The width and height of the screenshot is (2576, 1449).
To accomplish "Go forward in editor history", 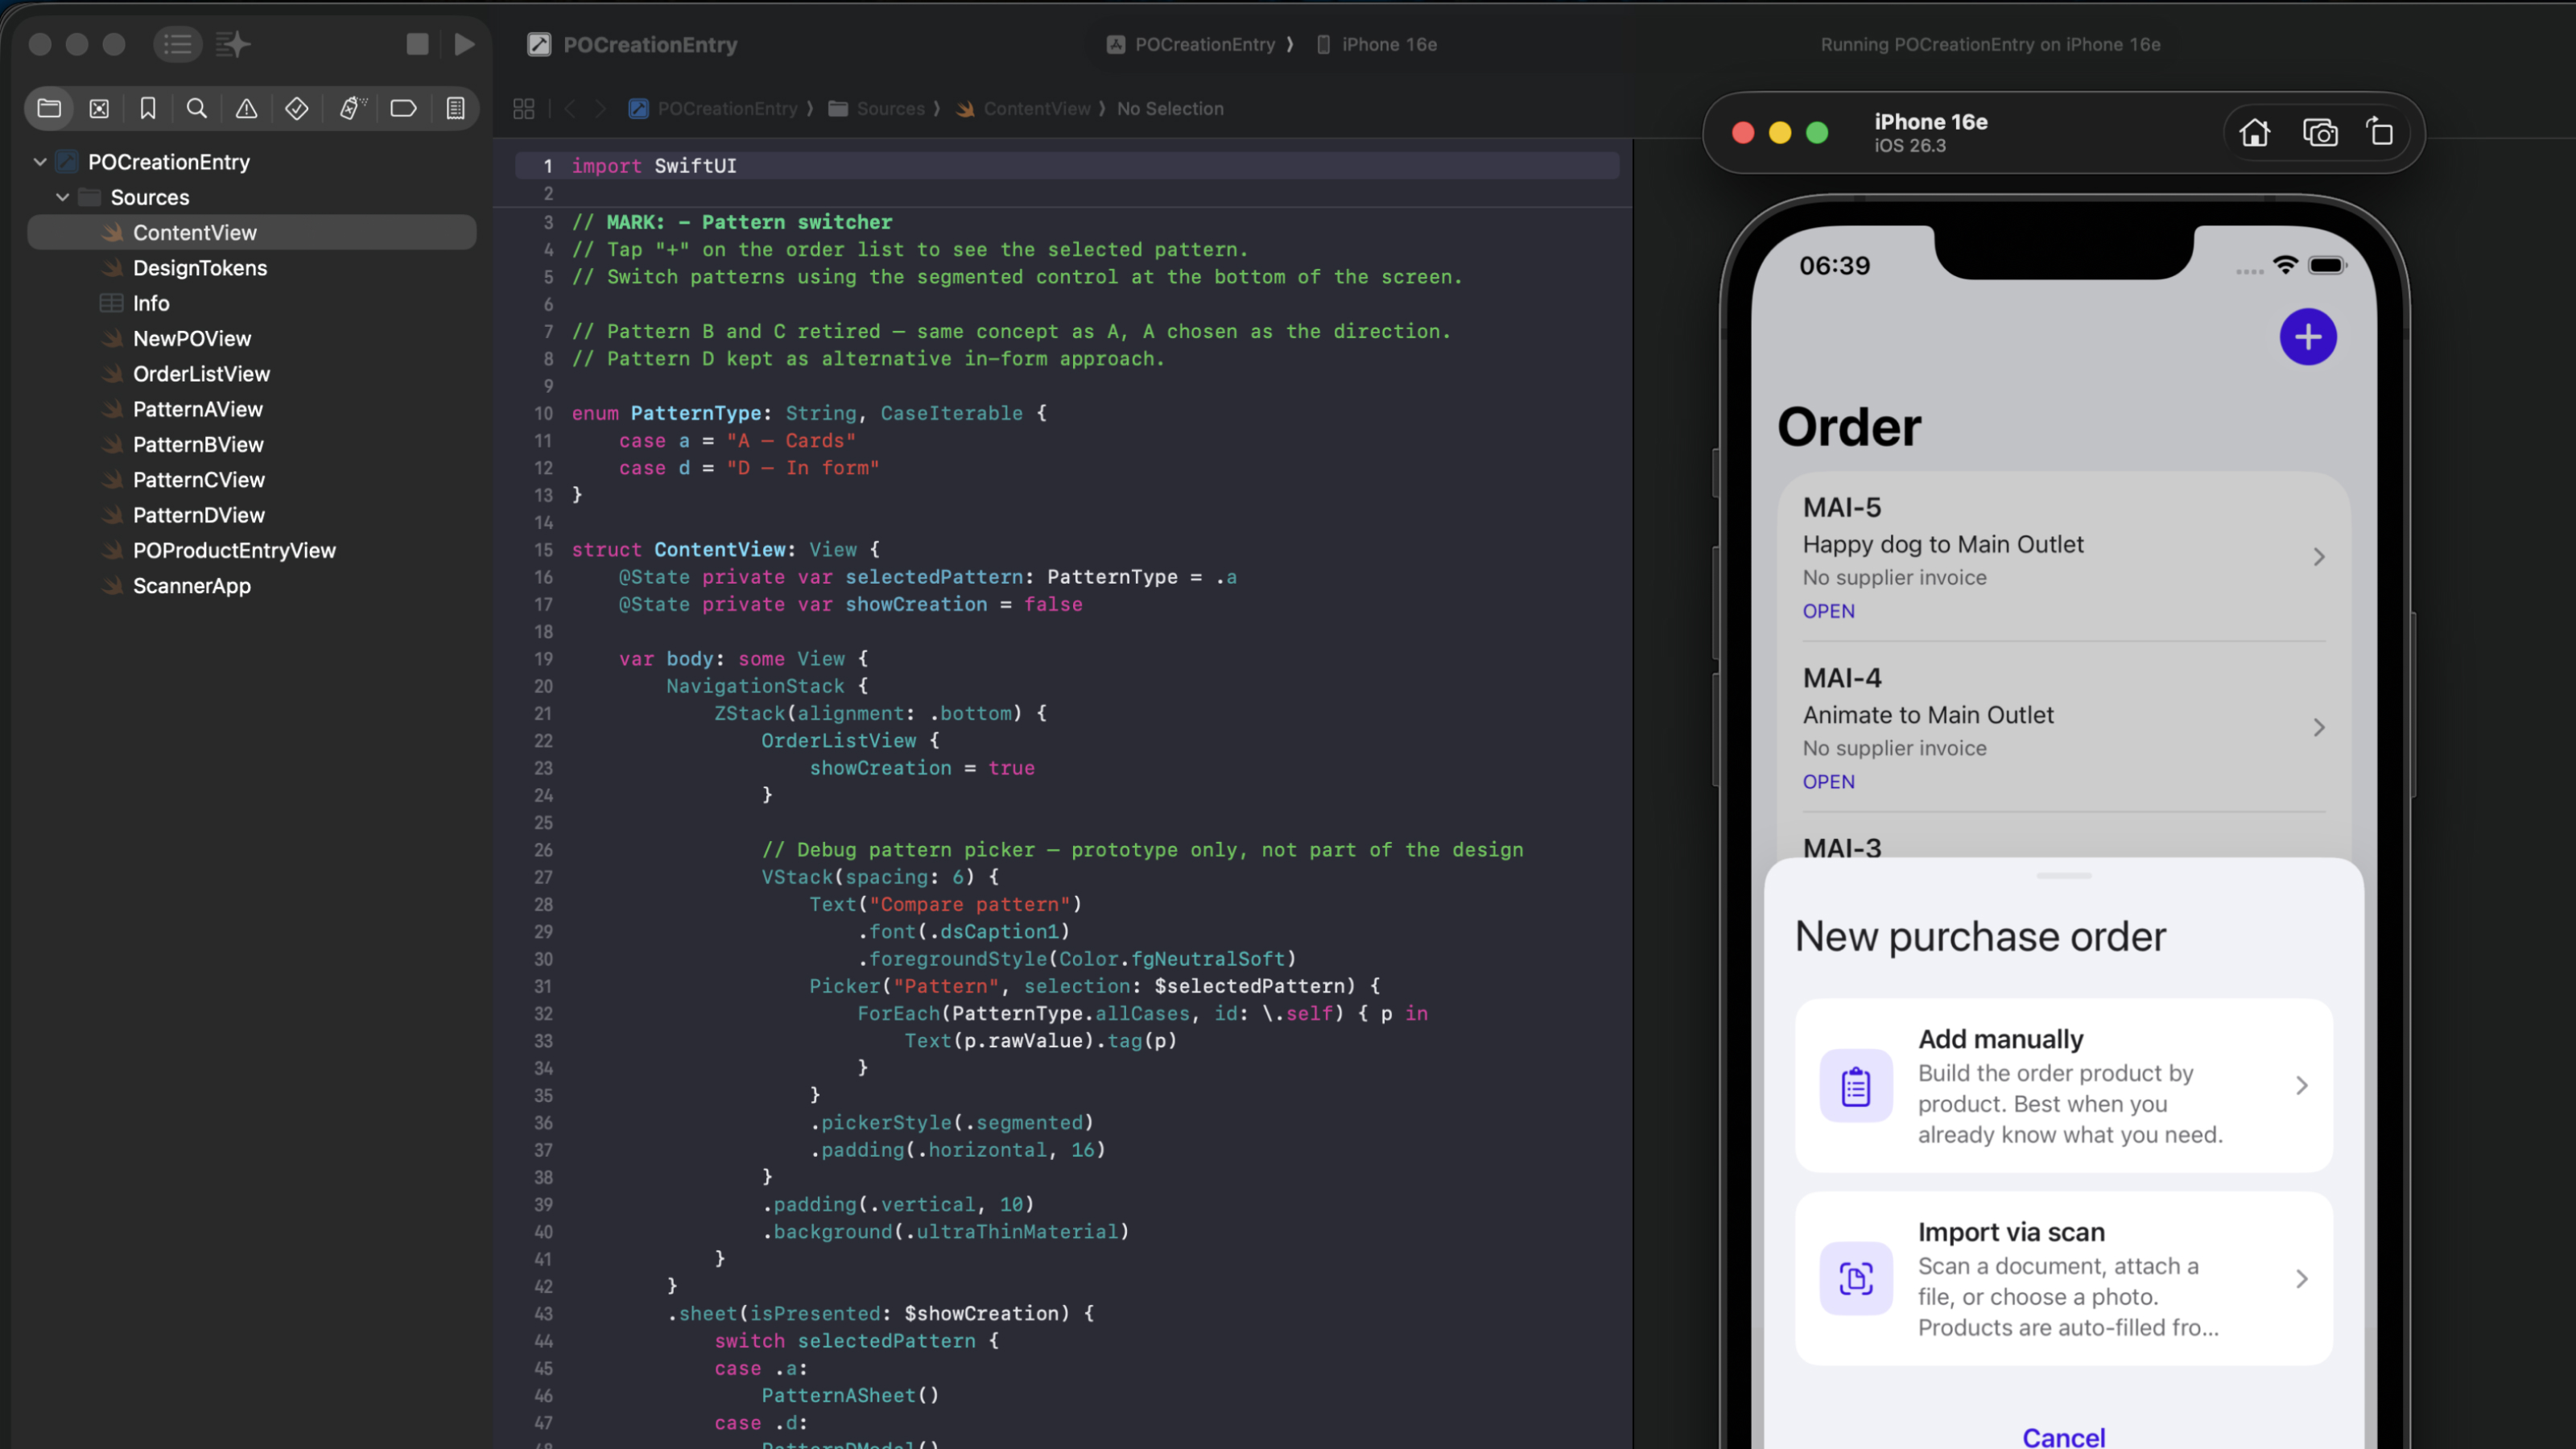I will pos(600,108).
